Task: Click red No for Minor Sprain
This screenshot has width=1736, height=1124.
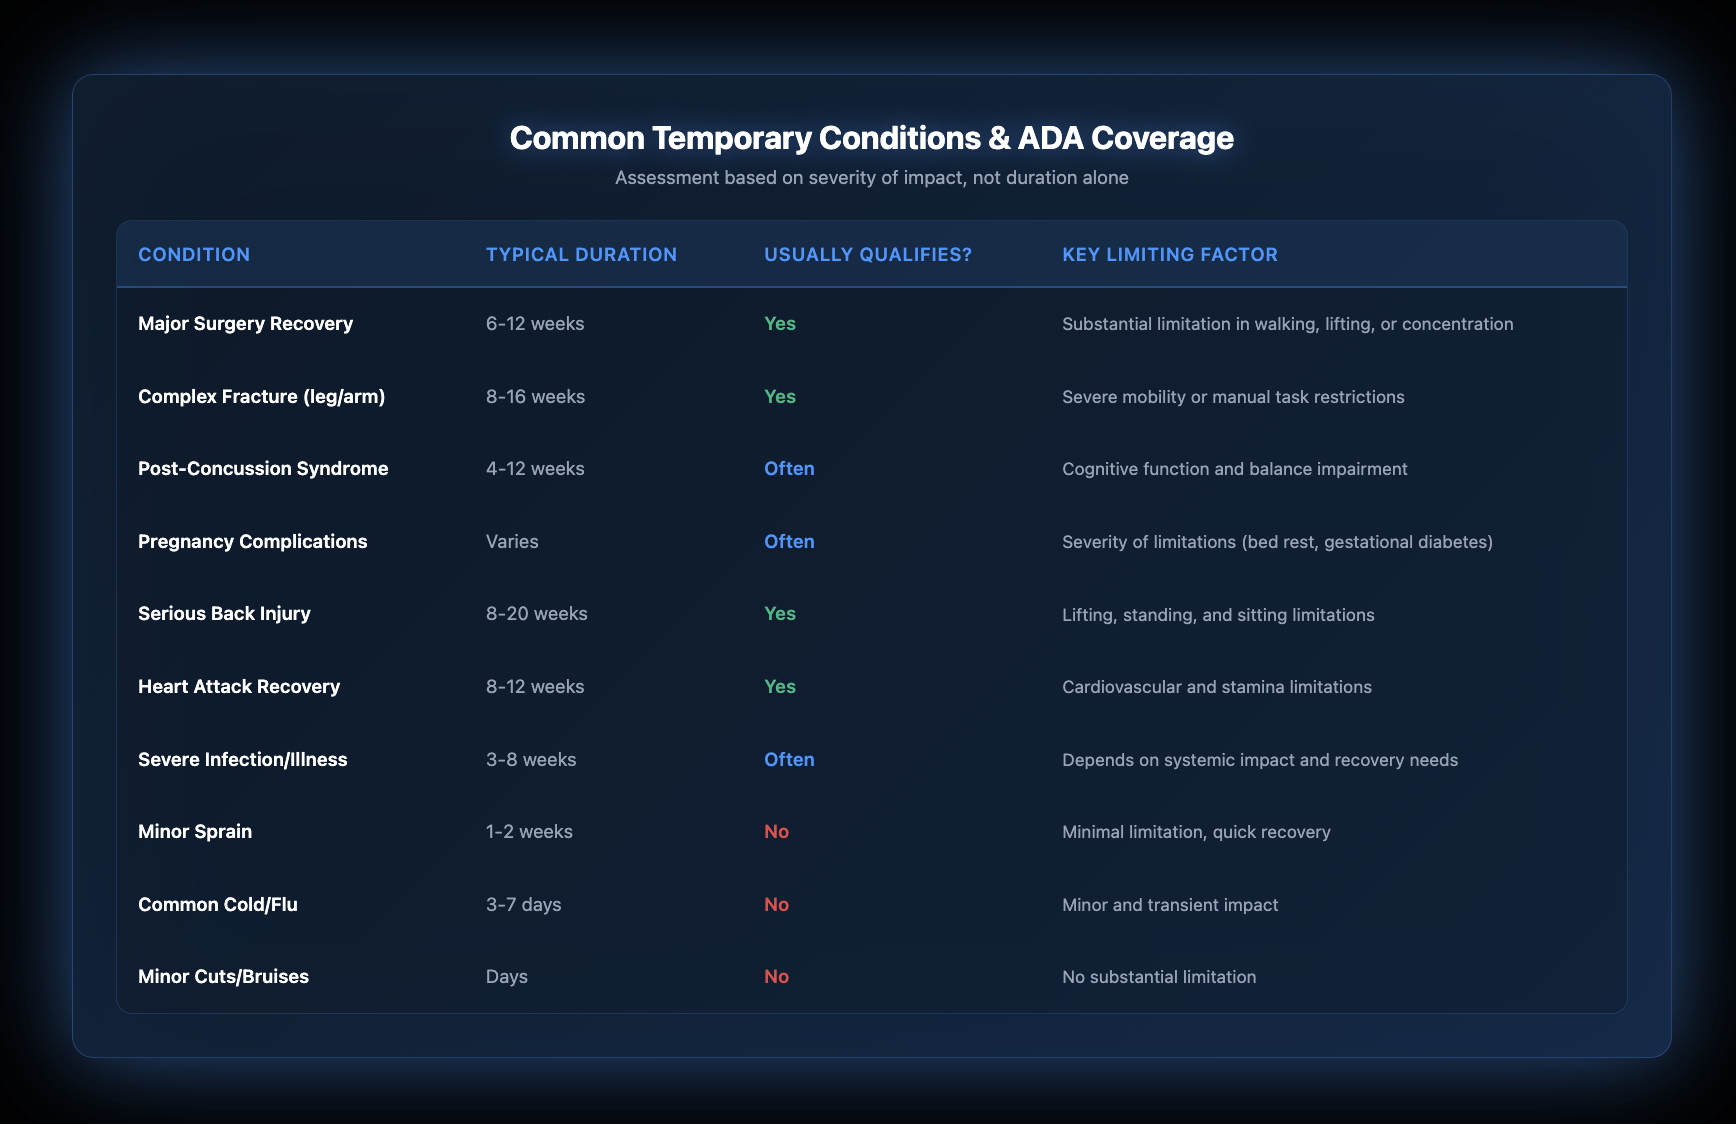Action: tap(776, 832)
